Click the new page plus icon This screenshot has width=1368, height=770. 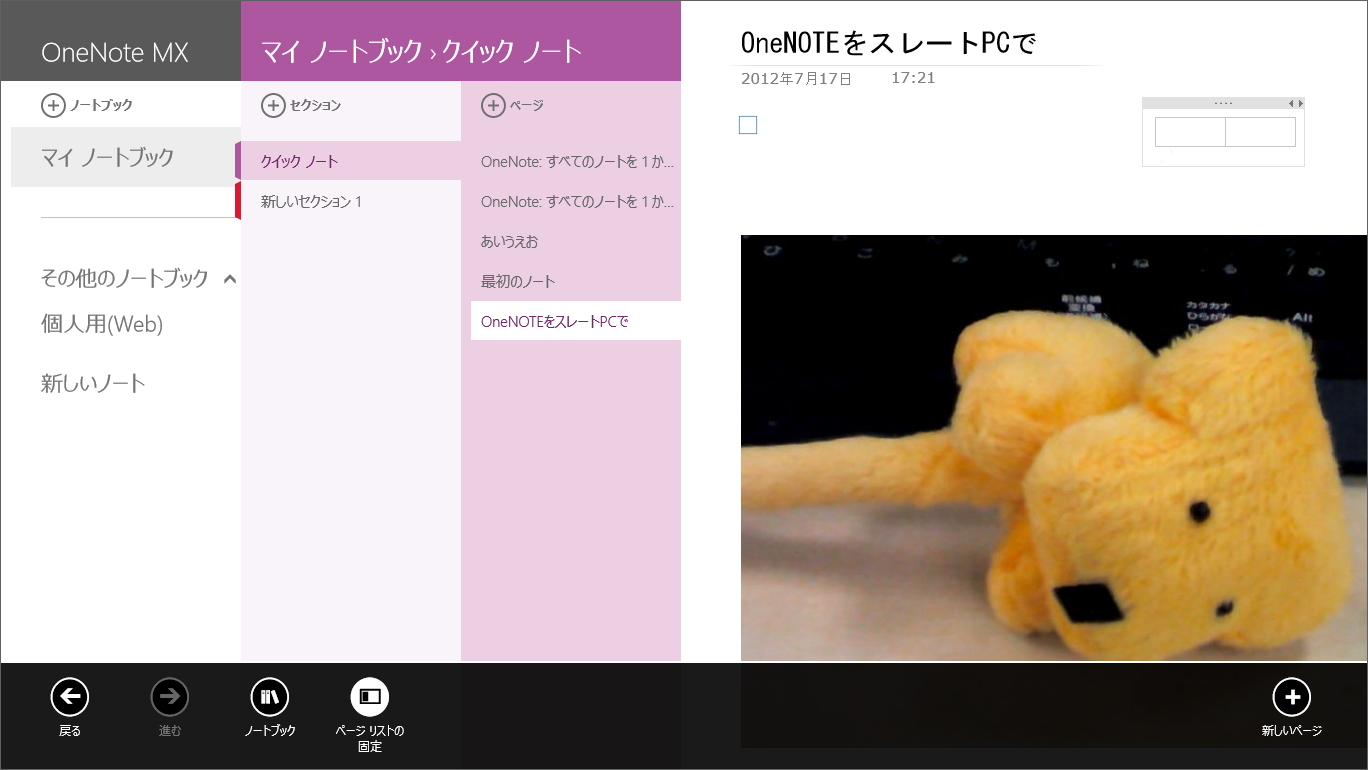click(1292, 696)
